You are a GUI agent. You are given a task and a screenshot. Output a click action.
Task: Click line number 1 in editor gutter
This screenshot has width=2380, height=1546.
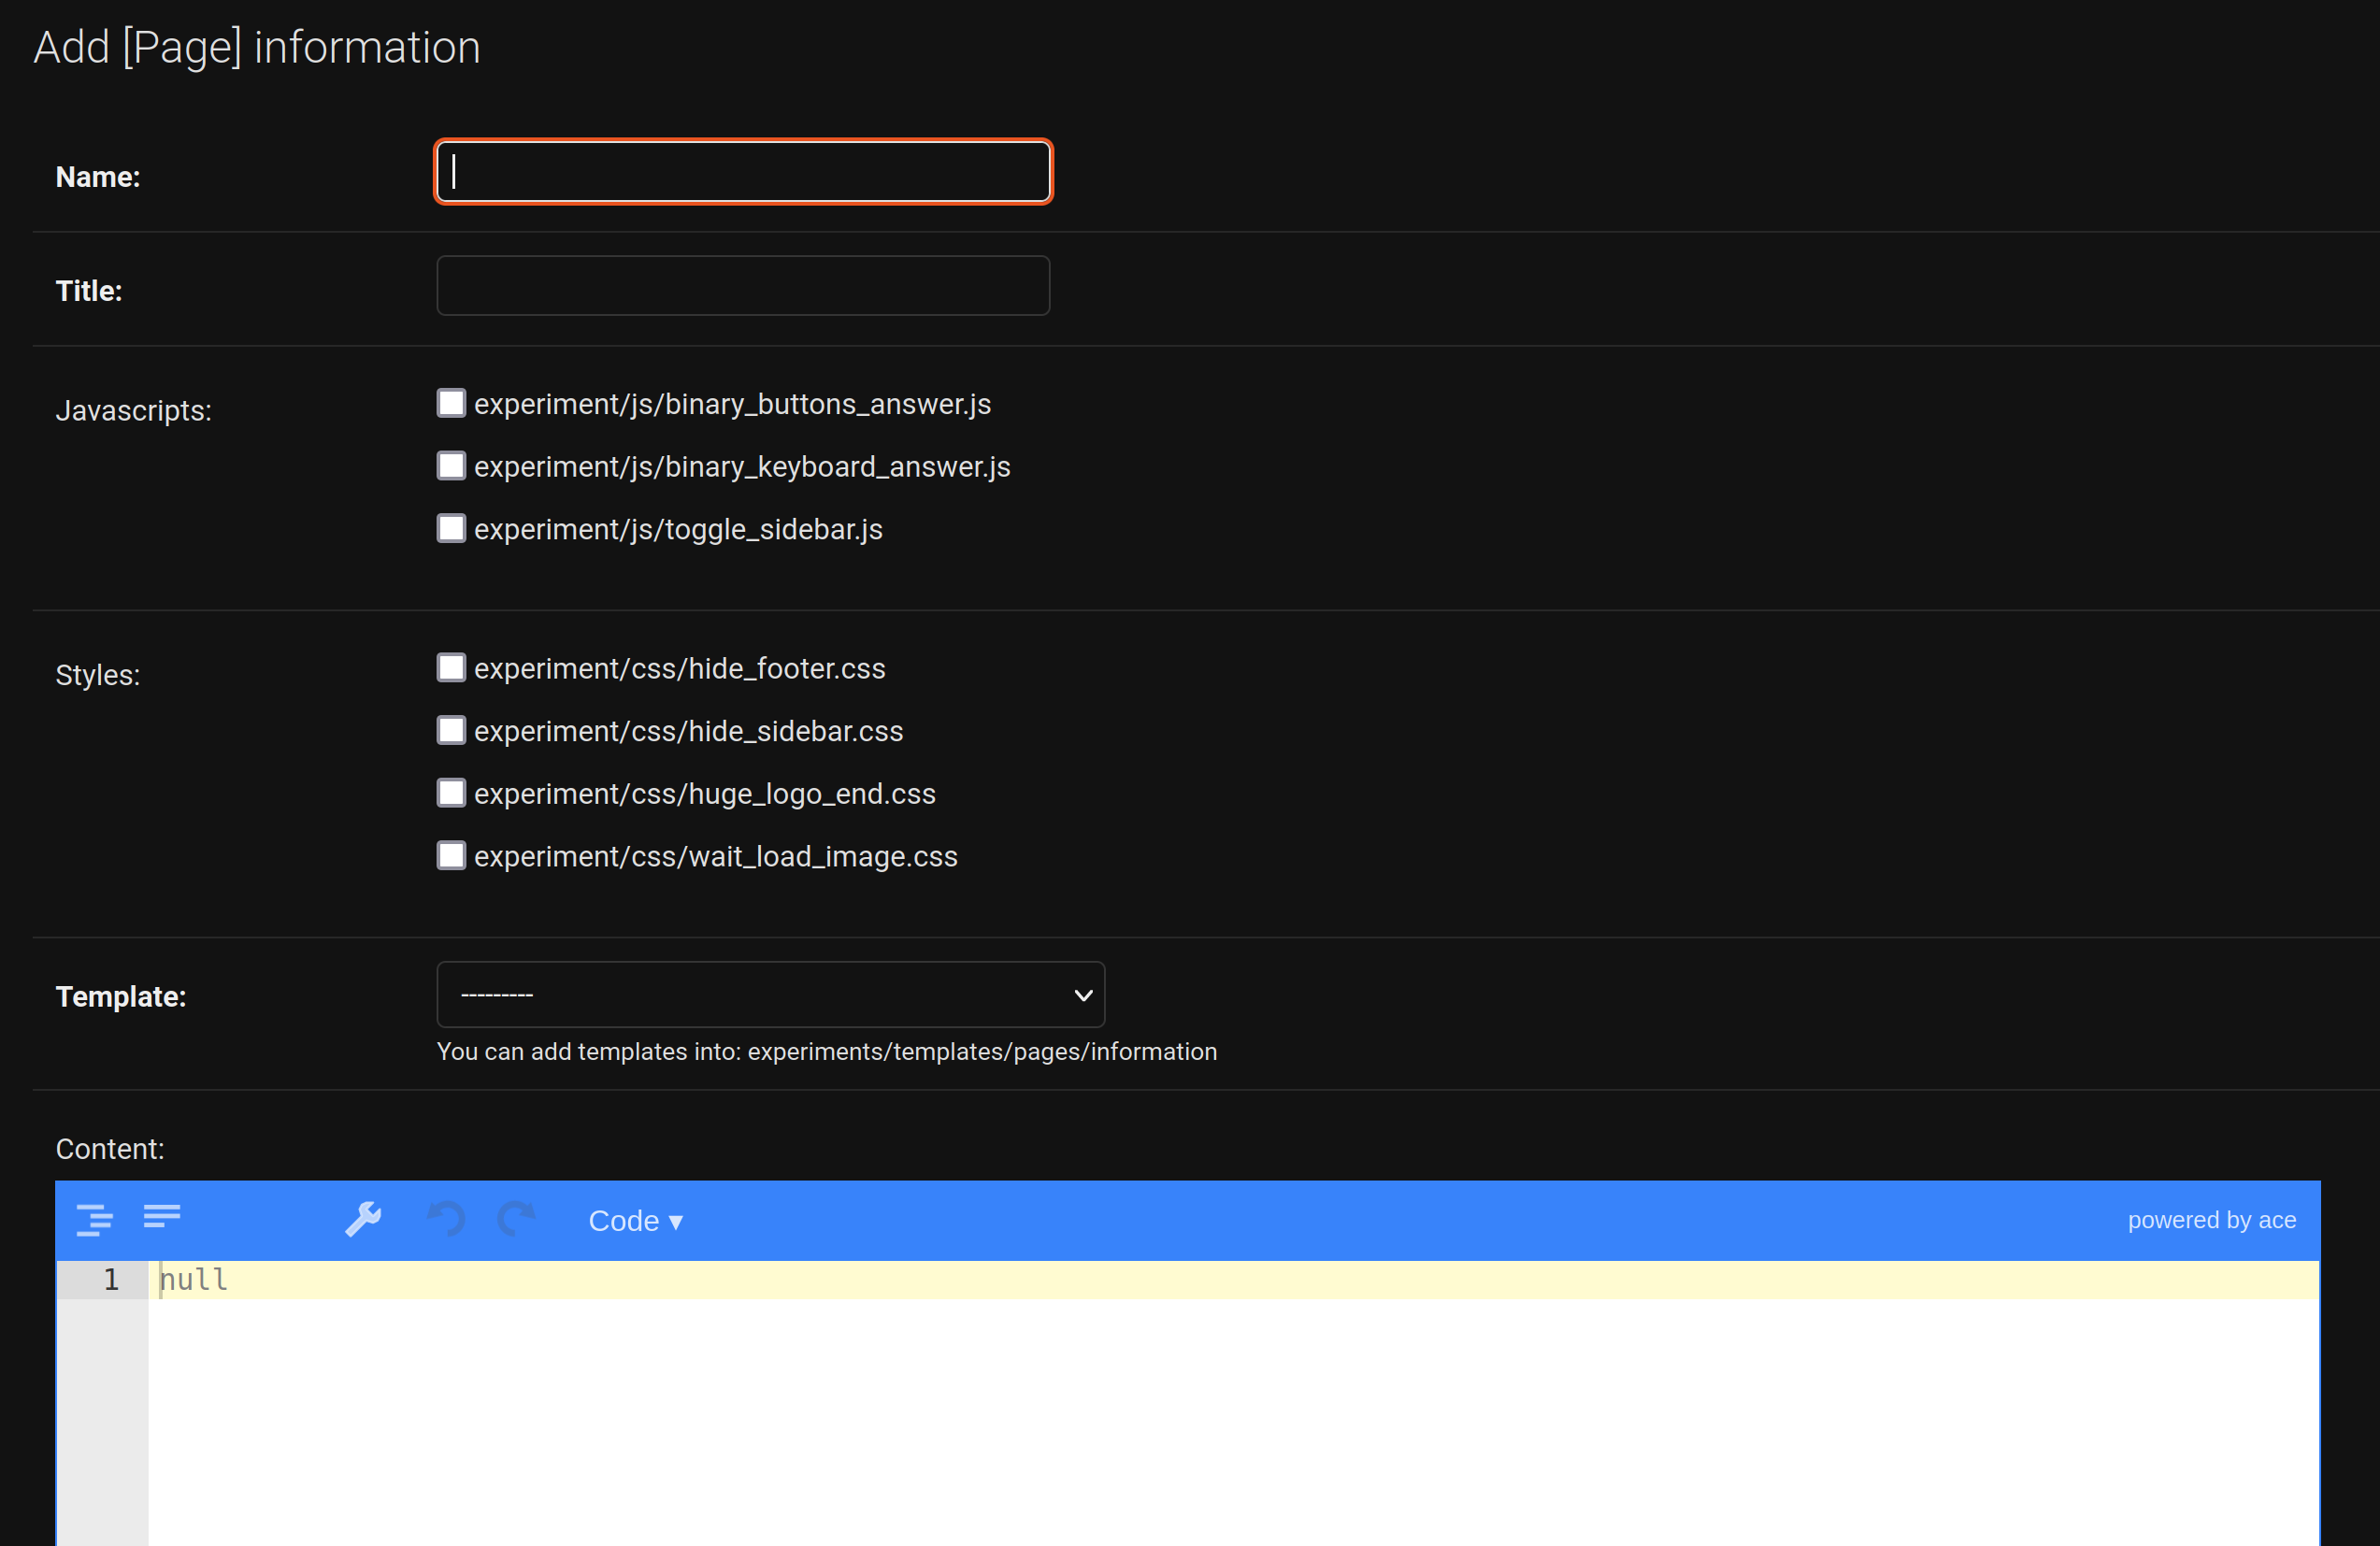(111, 1280)
